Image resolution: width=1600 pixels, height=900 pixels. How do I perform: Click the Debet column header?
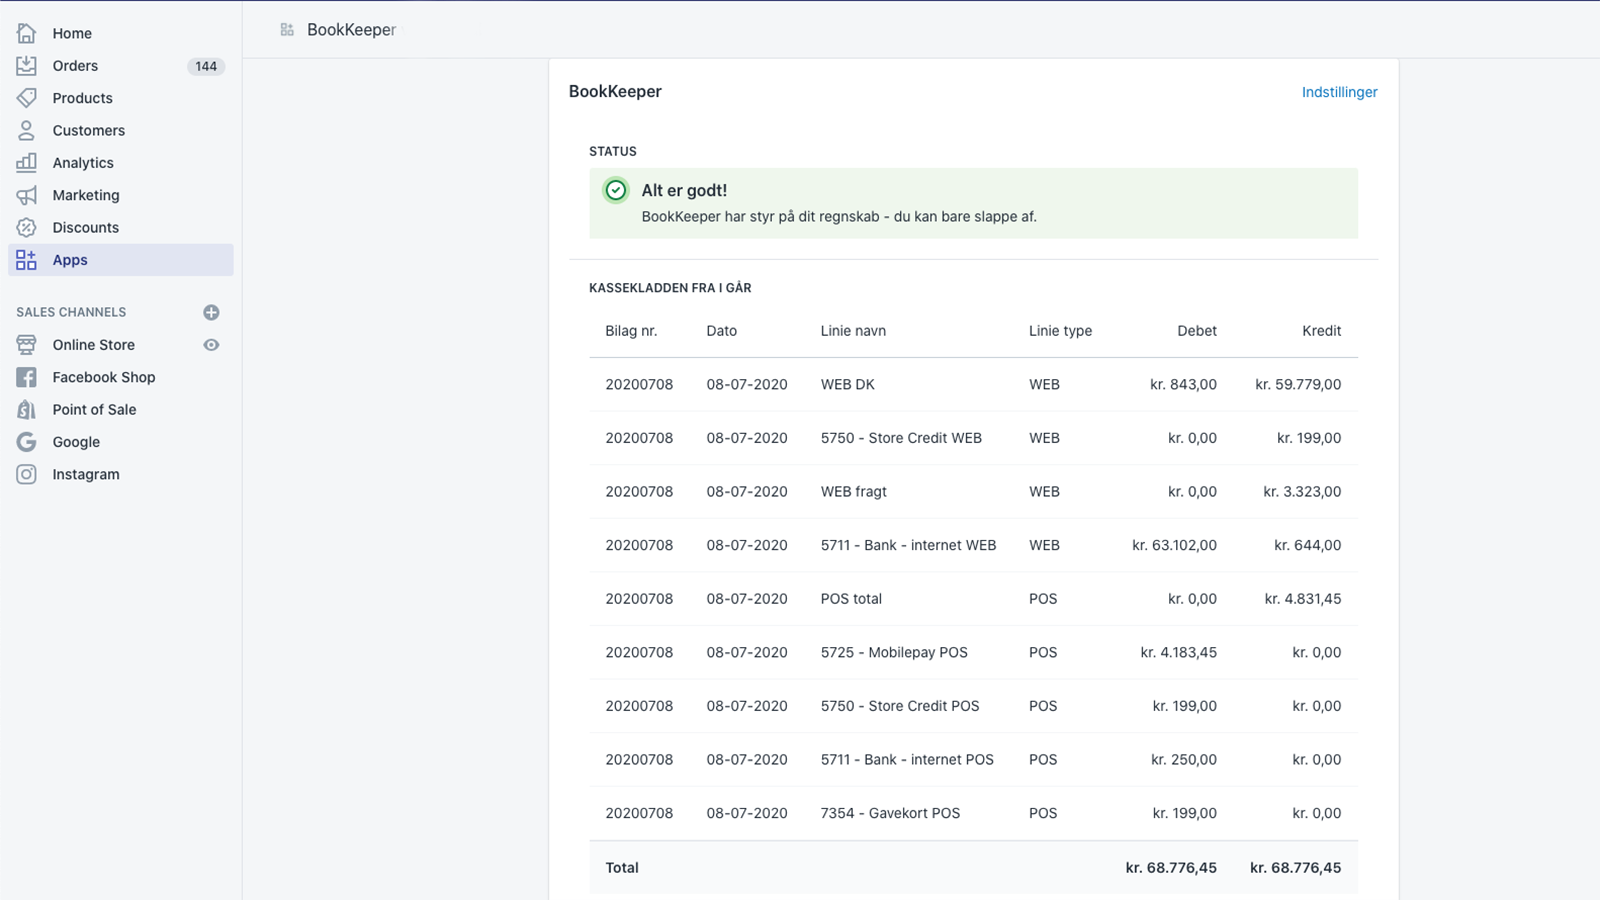[1196, 331]
